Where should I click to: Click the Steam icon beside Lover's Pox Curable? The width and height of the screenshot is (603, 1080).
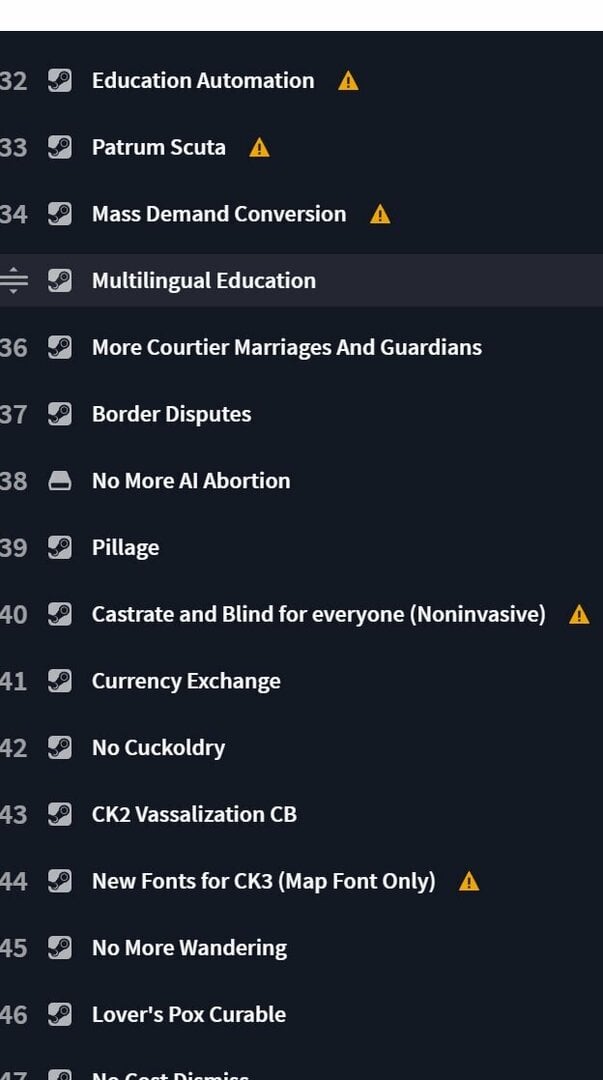(x=59, y=1015)
